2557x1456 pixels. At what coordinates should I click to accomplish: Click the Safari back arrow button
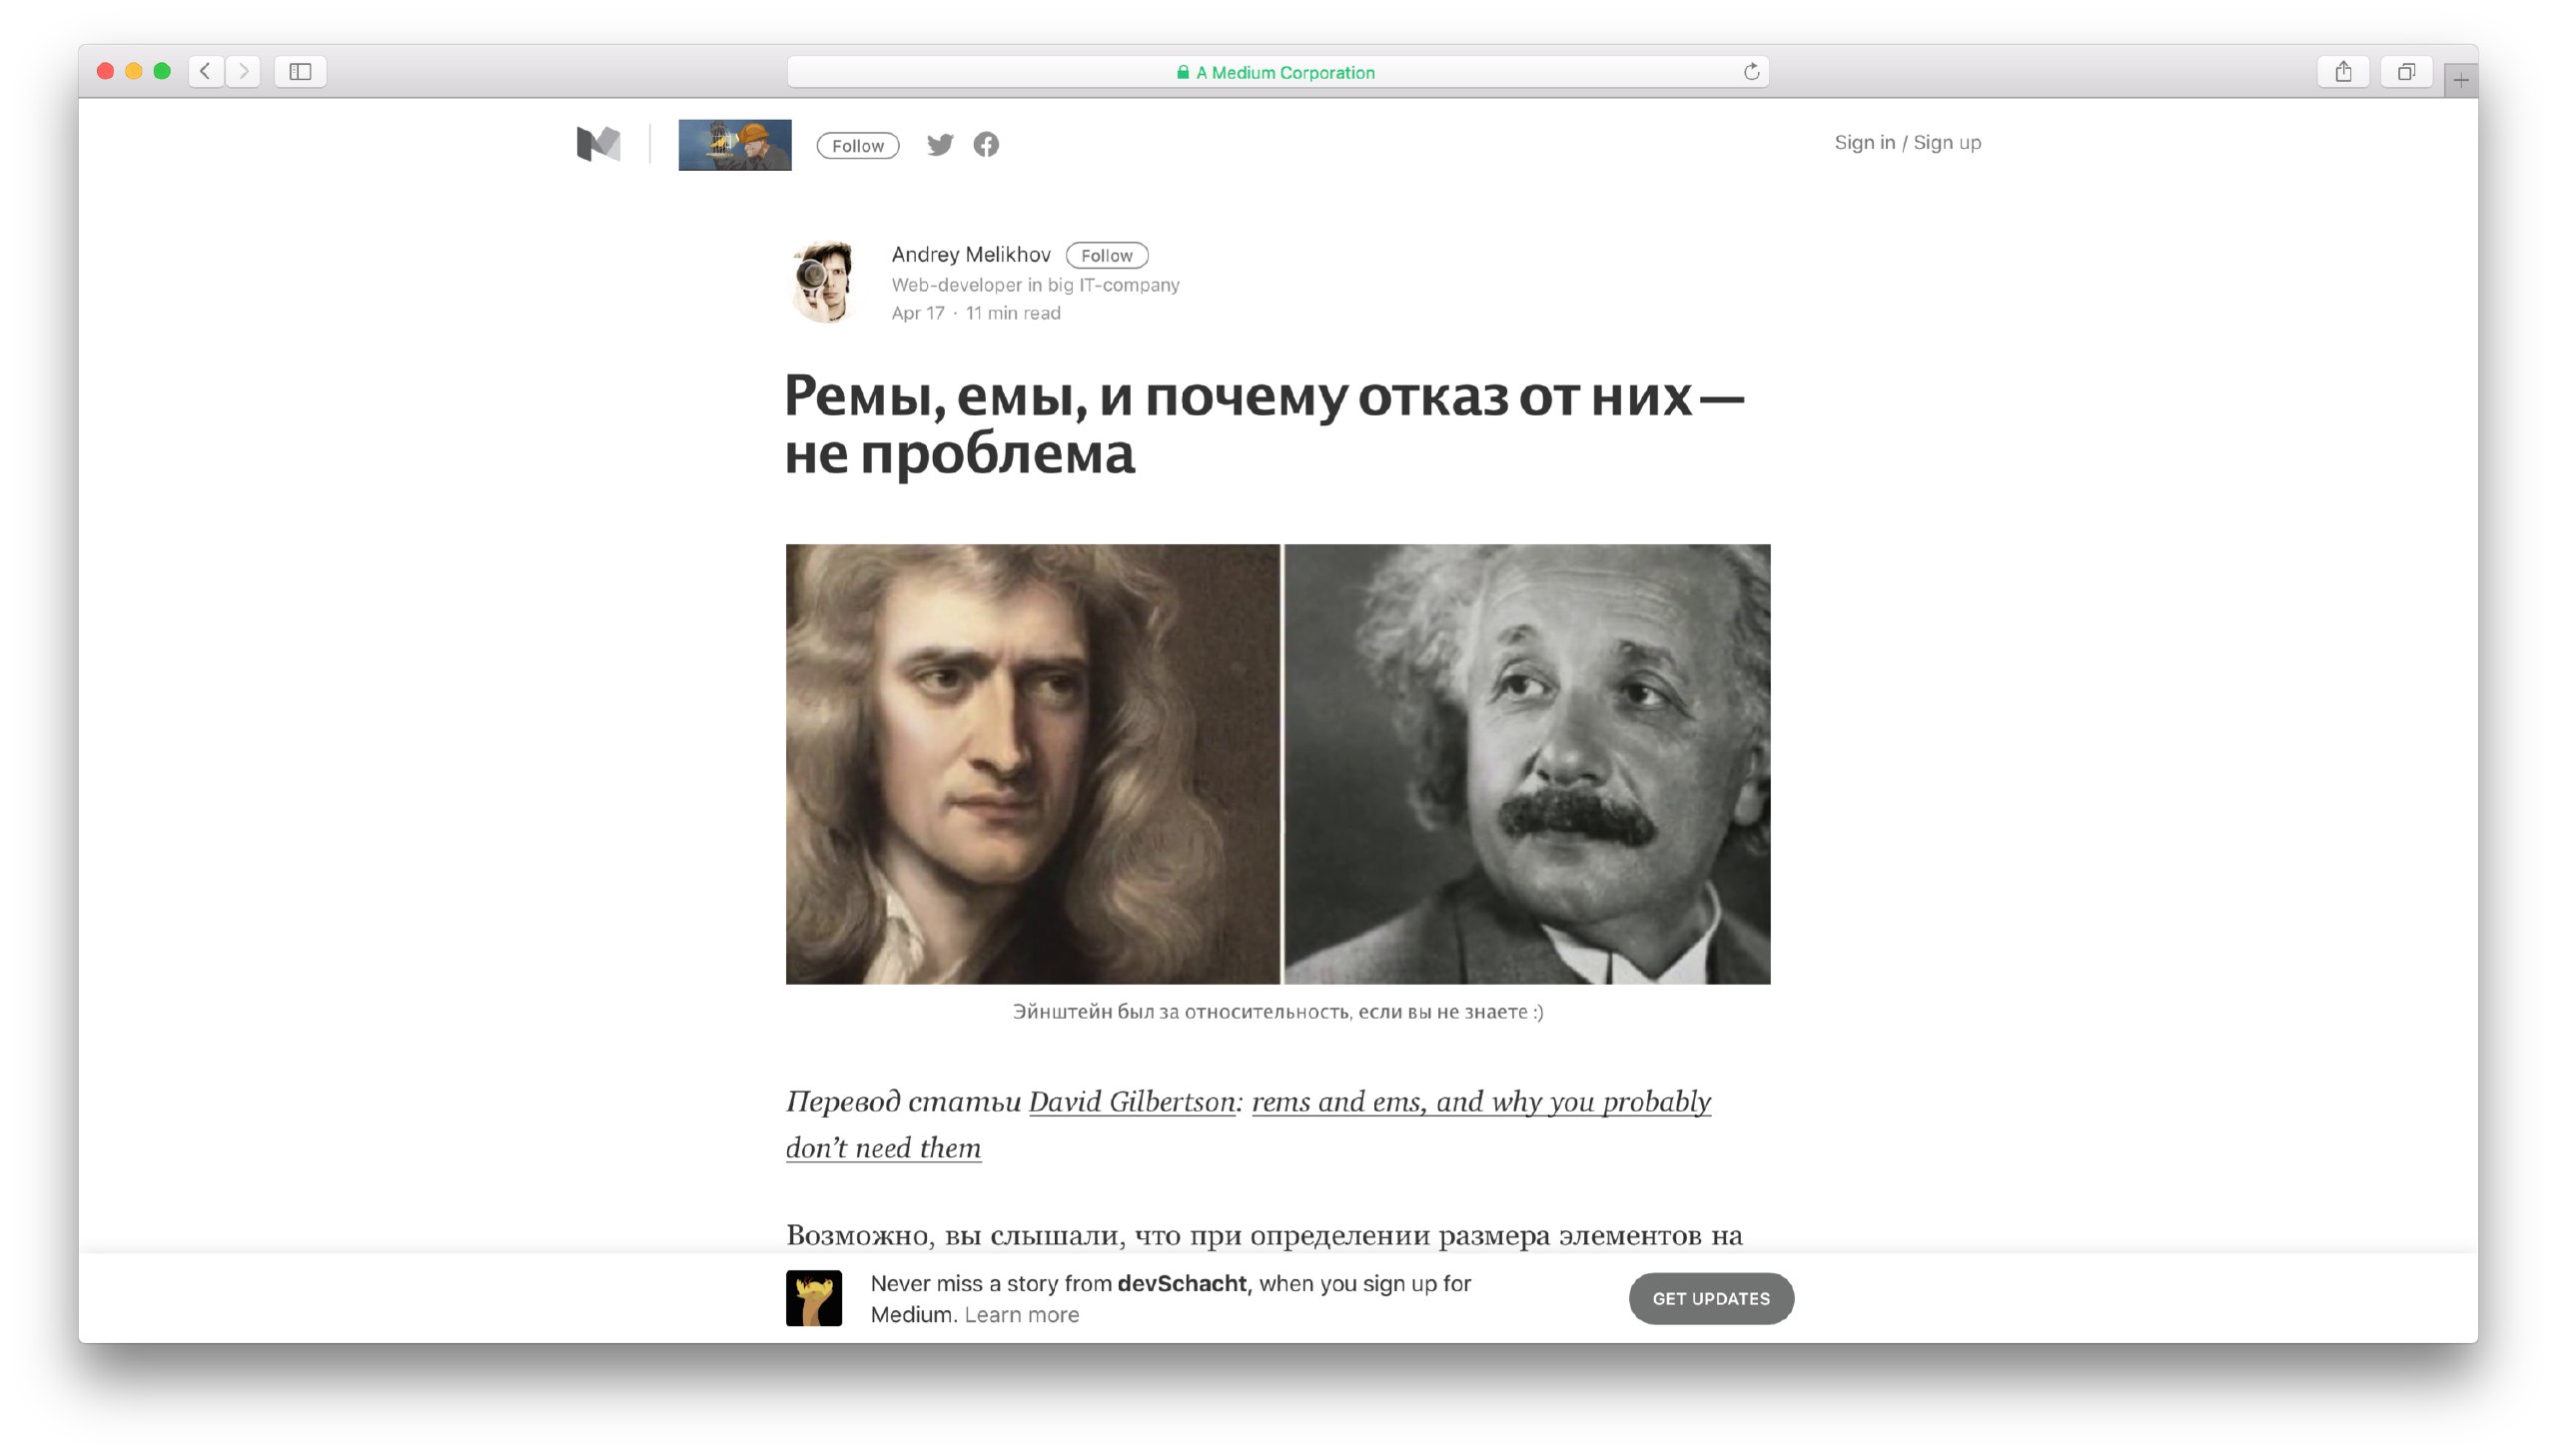pos(206,71)
